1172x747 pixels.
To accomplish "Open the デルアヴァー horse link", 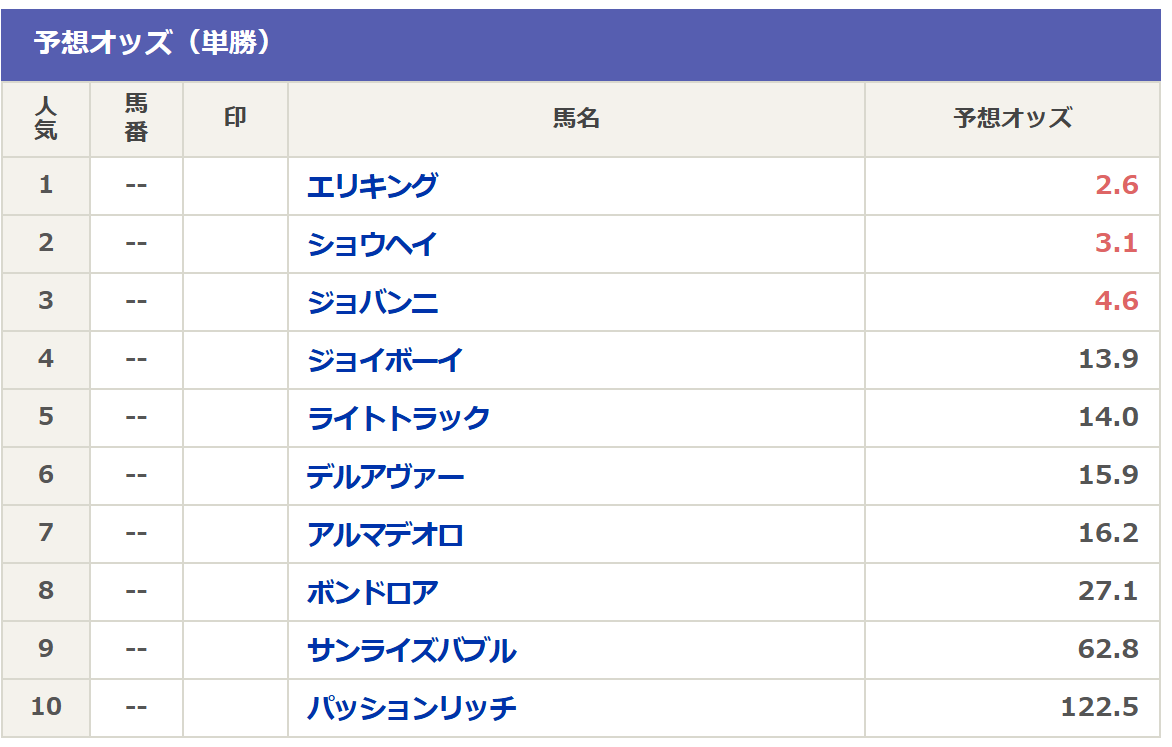I will coord(385,476).
